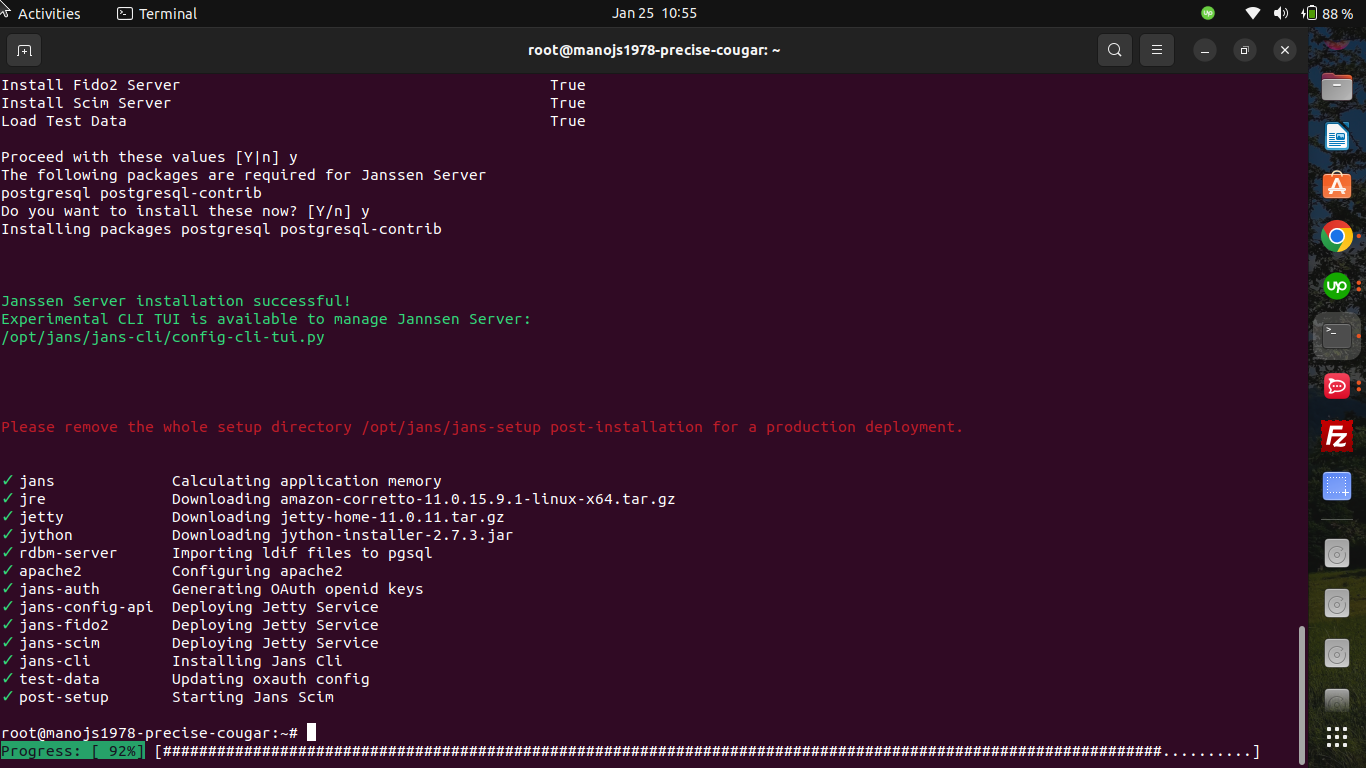Image resolution: width=1366 pixels, height=768 pixels.
Task: Open search in the Terminal title bar
Action: click(x=1114, y=49)
